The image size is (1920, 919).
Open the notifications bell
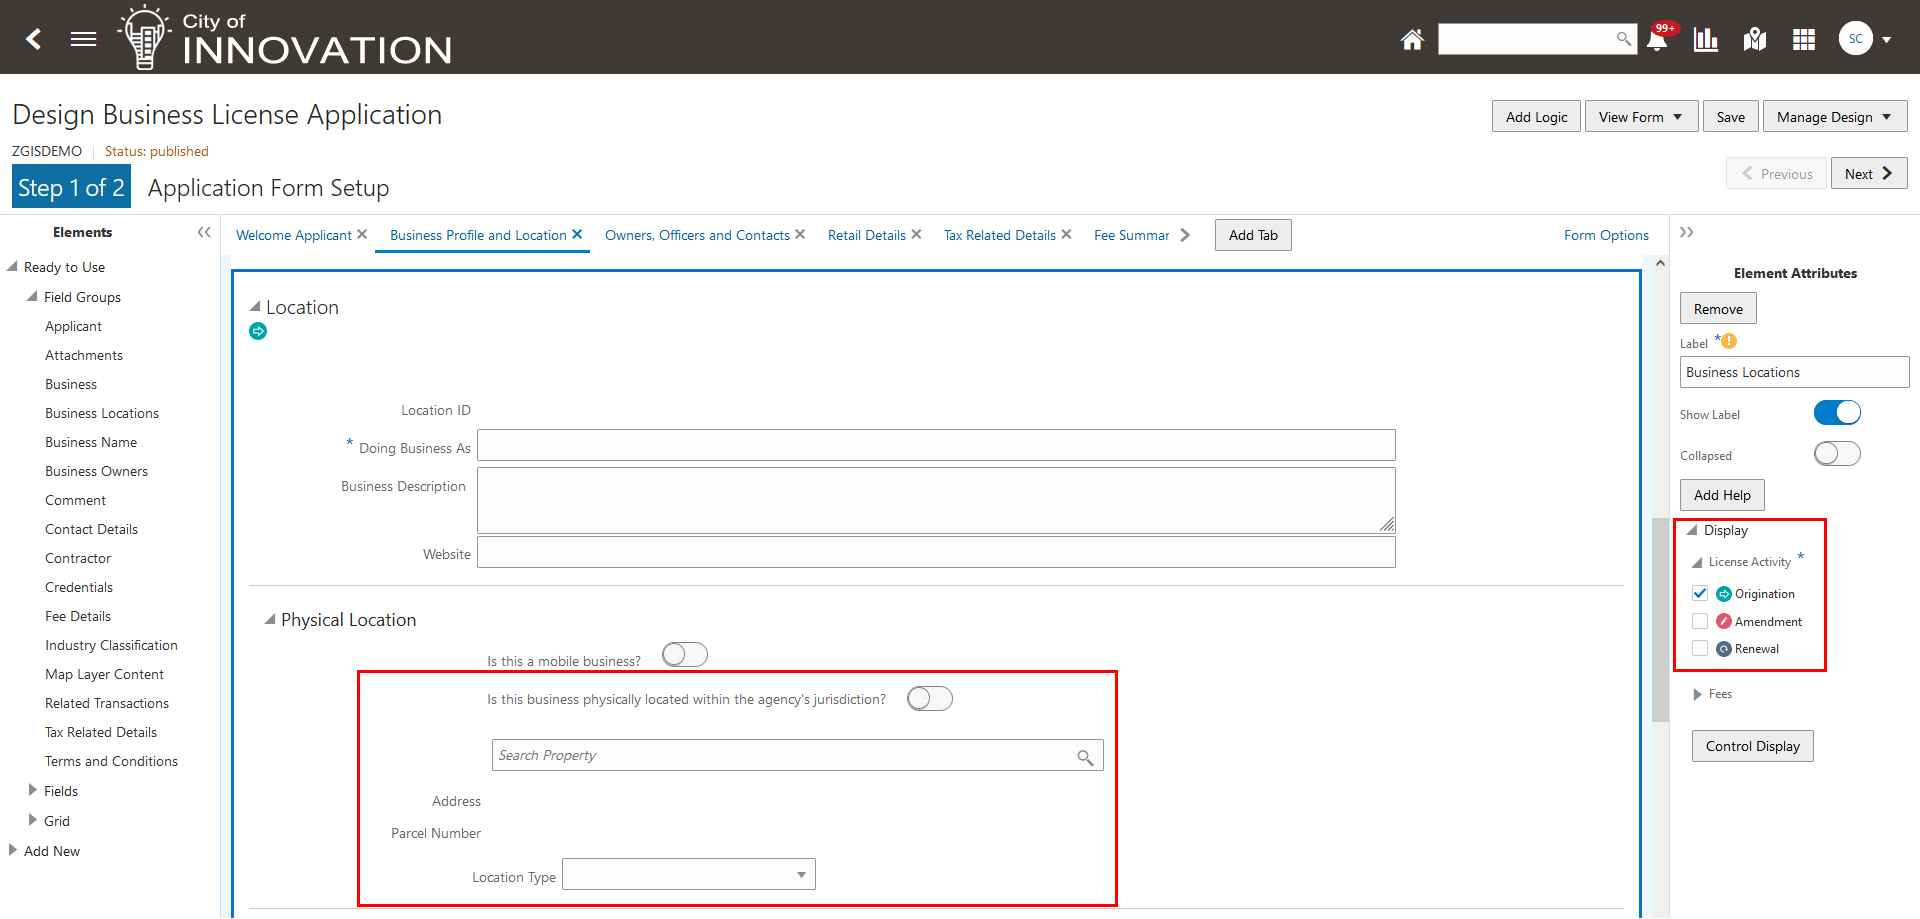(x=1657, y=39)
